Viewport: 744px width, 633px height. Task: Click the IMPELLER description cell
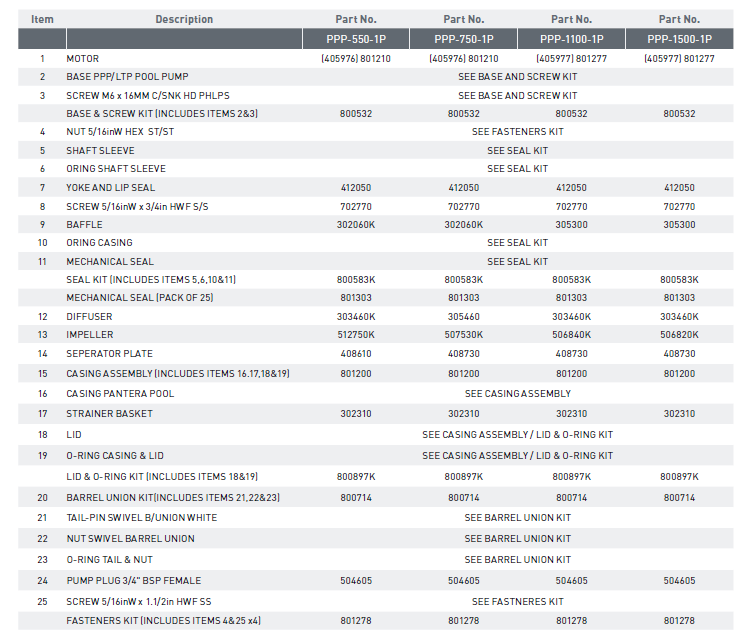click(x=90, y=335)
